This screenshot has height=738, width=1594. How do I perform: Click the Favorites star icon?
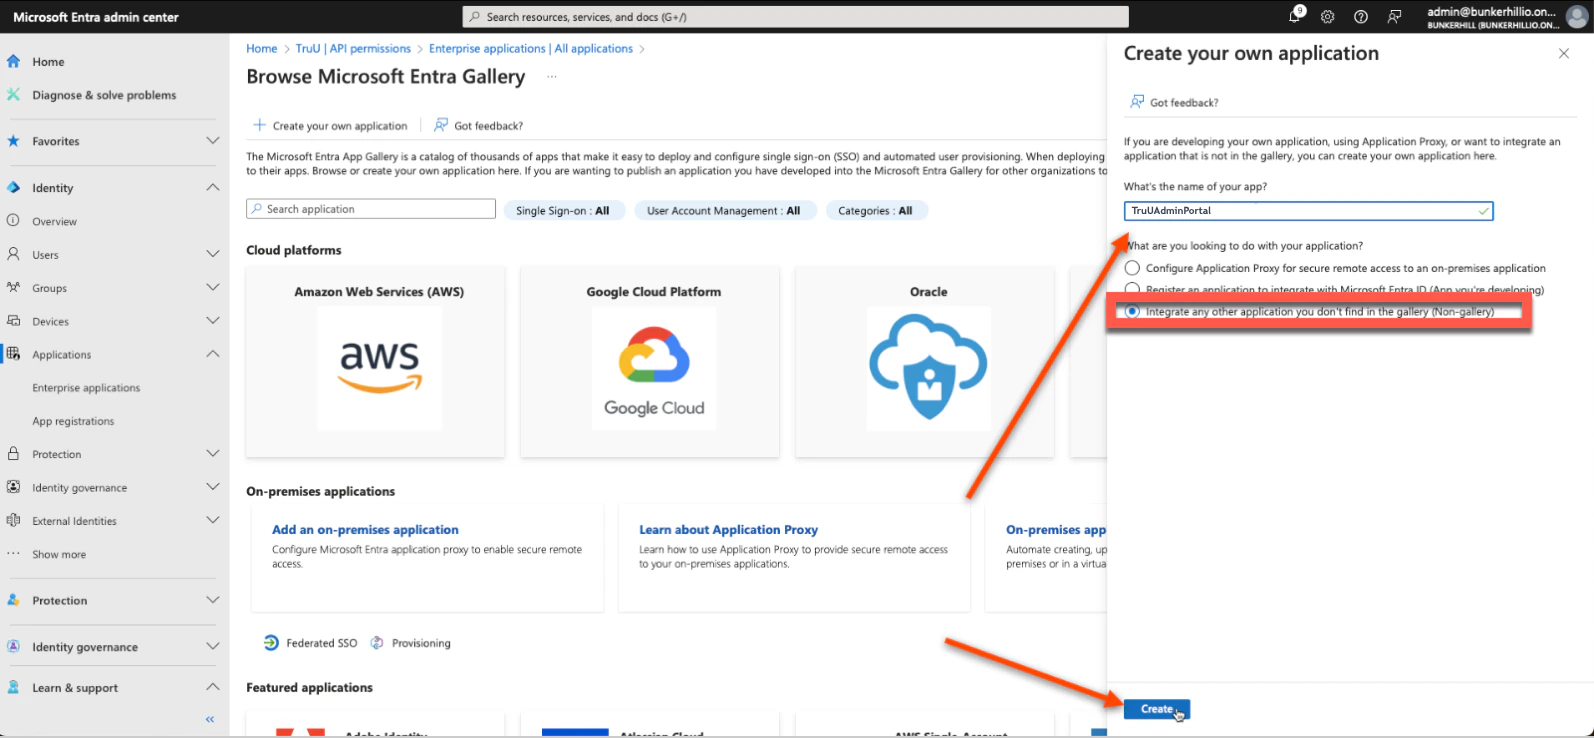[x=13, y=141]
